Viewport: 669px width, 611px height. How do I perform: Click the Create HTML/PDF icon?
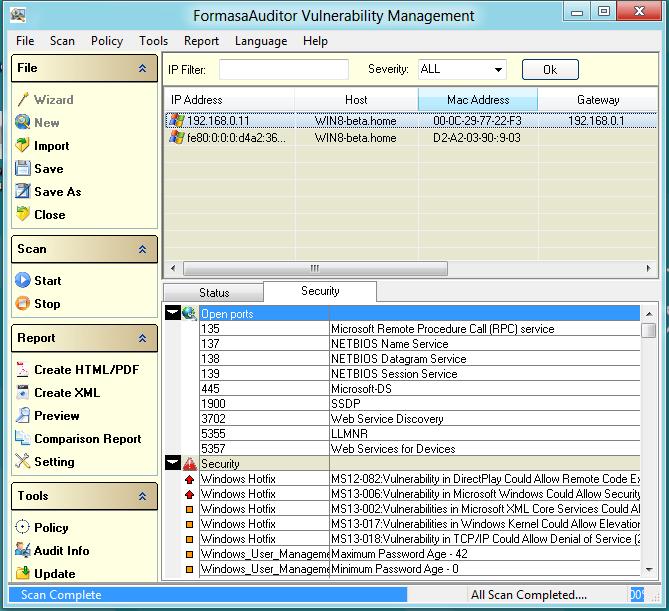(23, 370)
